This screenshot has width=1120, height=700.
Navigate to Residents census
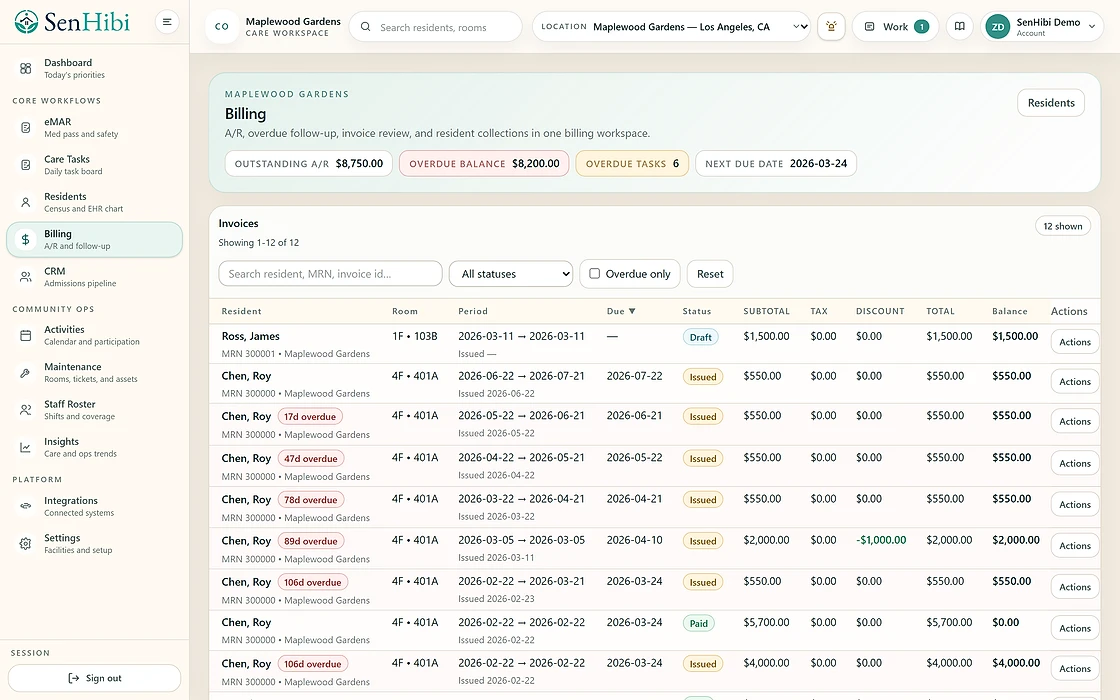[x=94, y=202]
